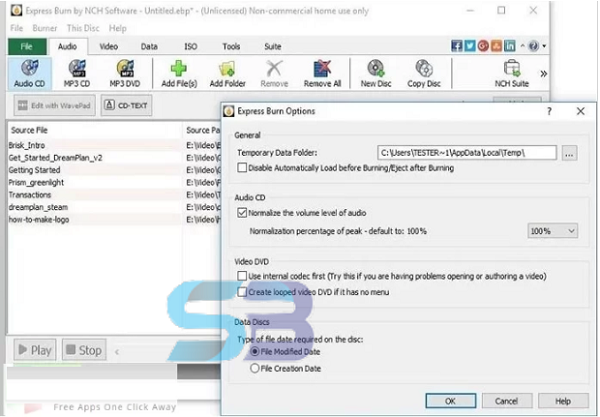This screenshot has width=600, height=417.
Task: Select the Brisk_Intro file row
Action: coord(95,145)
